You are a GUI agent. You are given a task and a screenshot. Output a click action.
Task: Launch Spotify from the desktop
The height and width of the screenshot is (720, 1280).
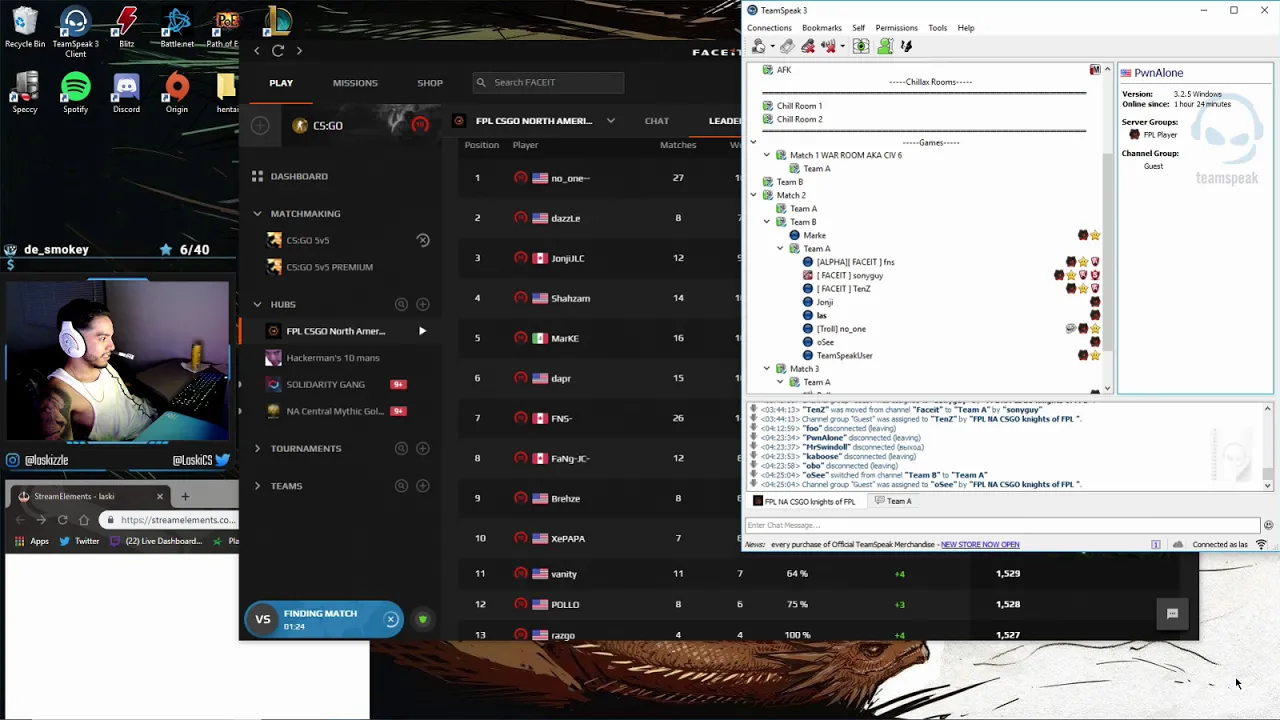tap(75, 93)
